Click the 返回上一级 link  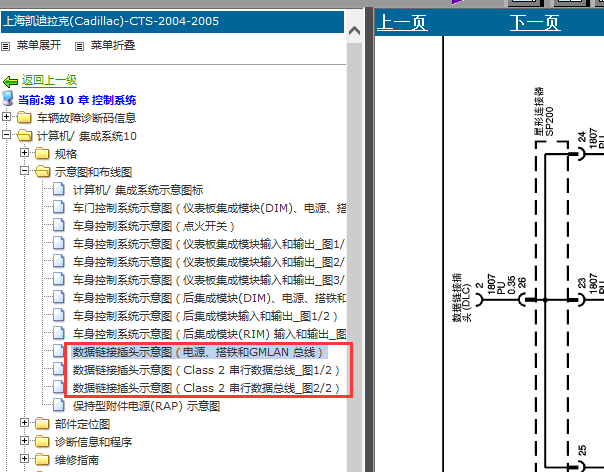(x=49, y=80)
